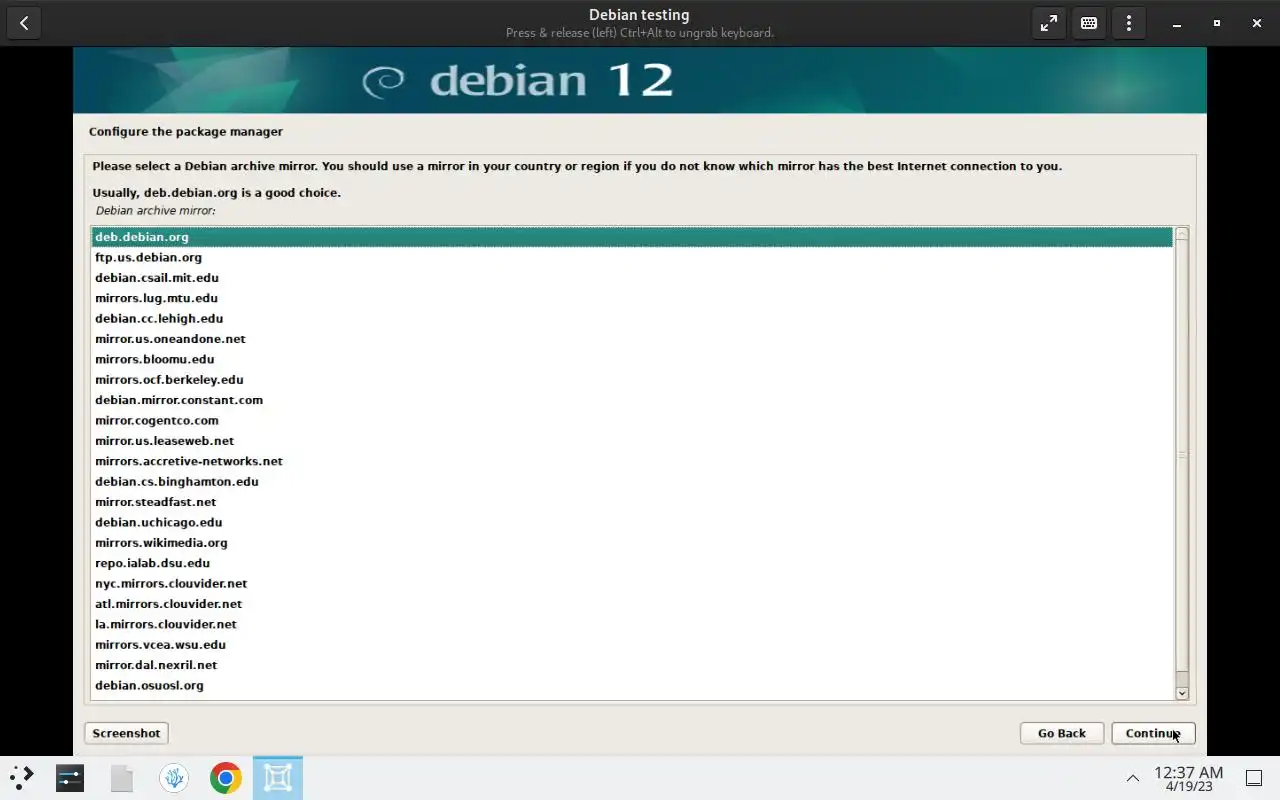Select mirror mirrors.ocf.berkeley.edu
This screenshot has width=1280, height=800.
(x=631, y=380)
